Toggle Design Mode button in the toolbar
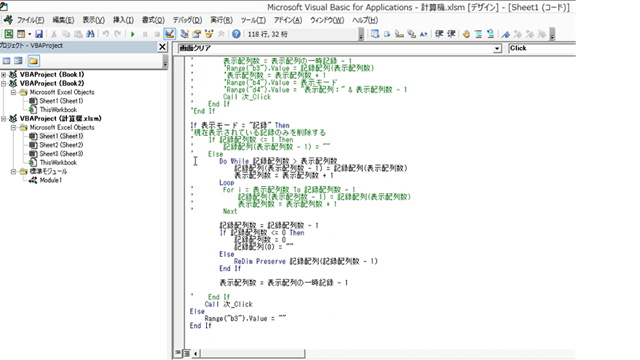This screenshot has height=360, width=640. tap(169, 34)
